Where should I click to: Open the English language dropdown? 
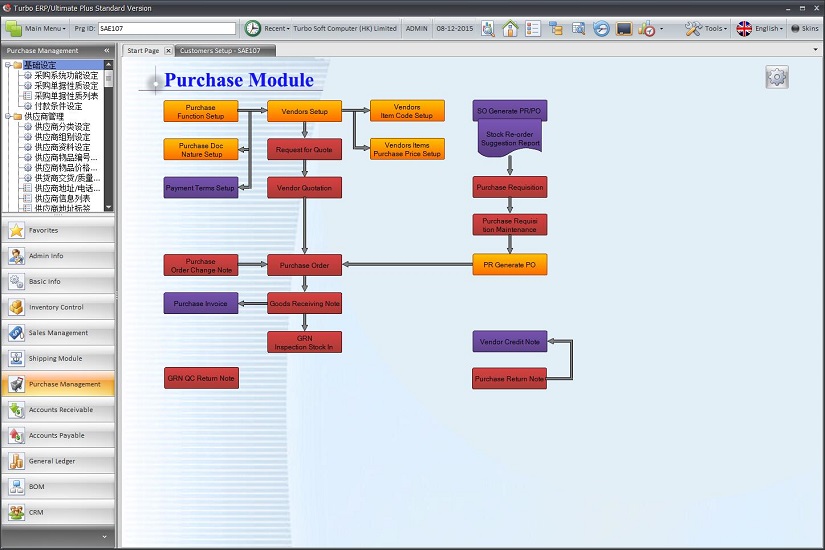tap(760, 28)
